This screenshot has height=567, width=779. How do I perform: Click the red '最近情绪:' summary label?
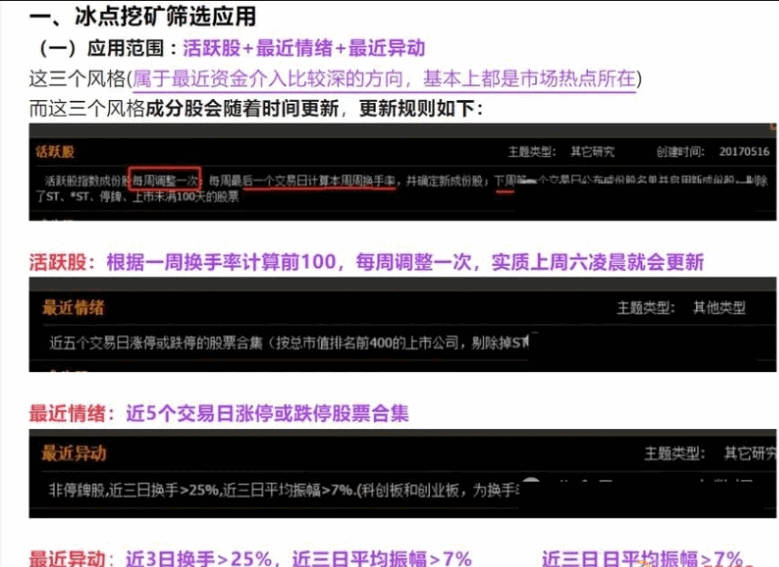[72, 413]
